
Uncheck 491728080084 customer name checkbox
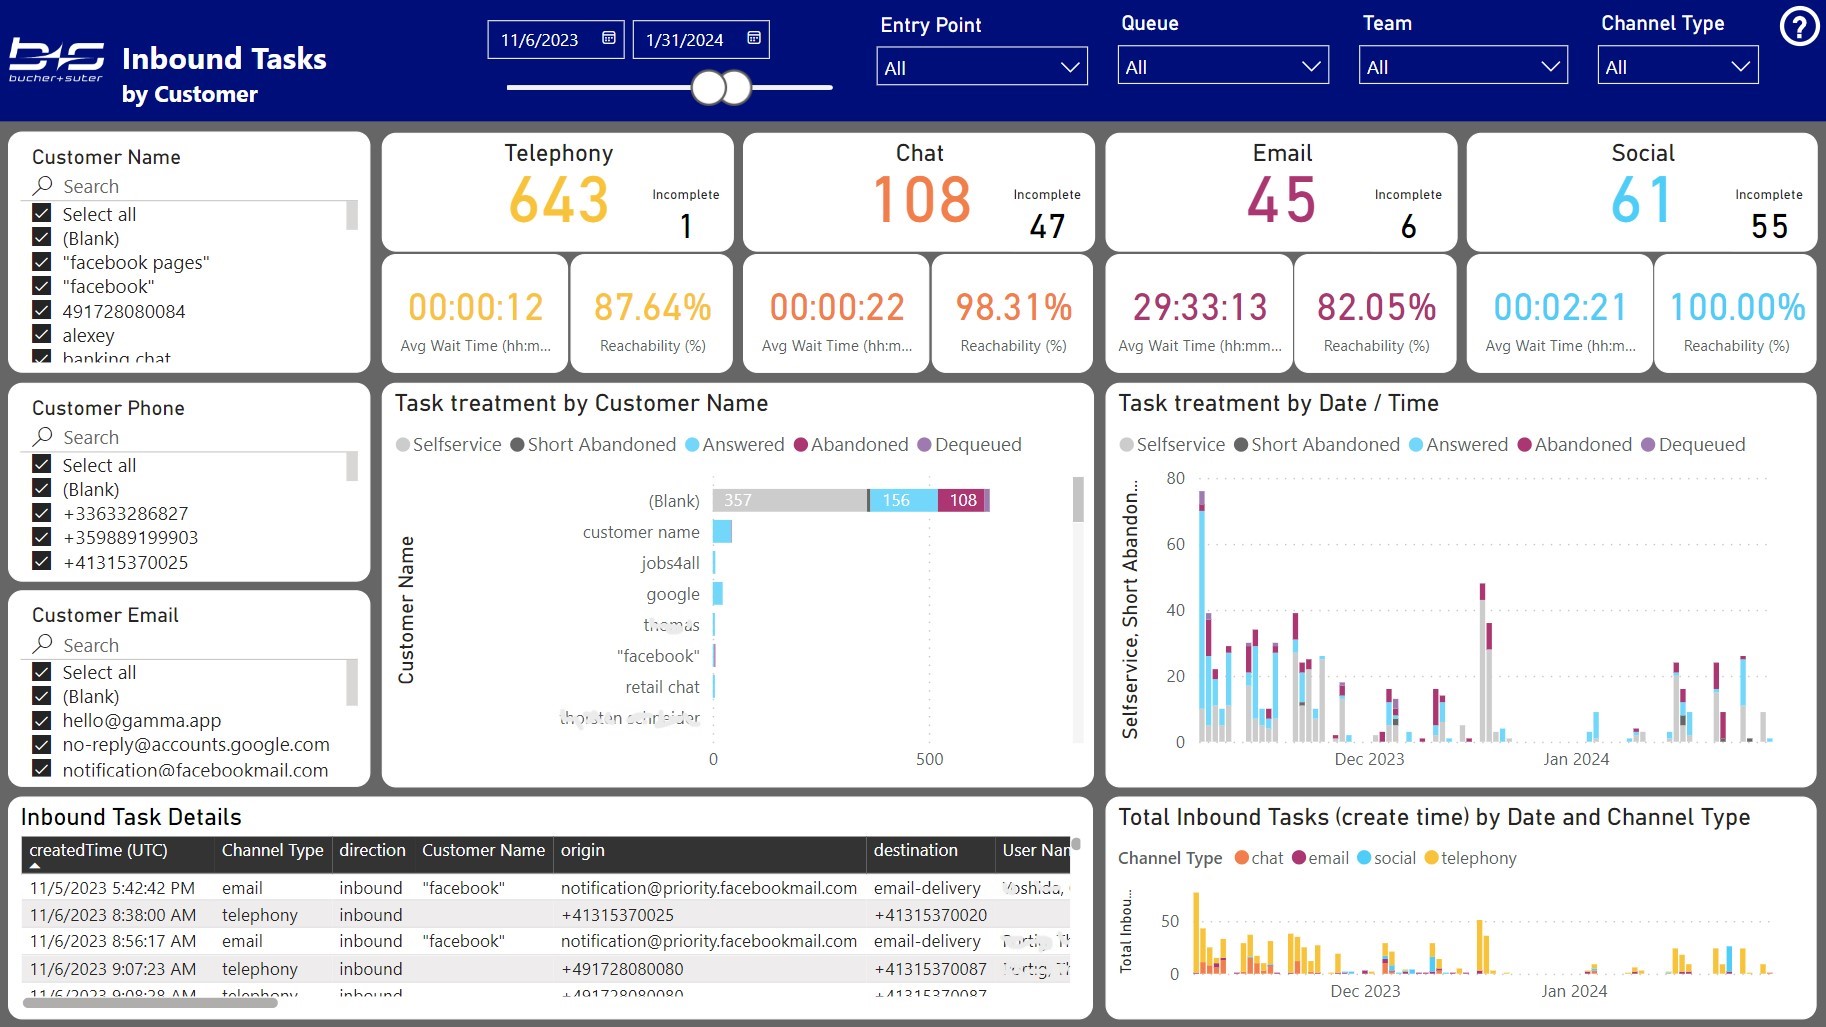pos(42,310)
